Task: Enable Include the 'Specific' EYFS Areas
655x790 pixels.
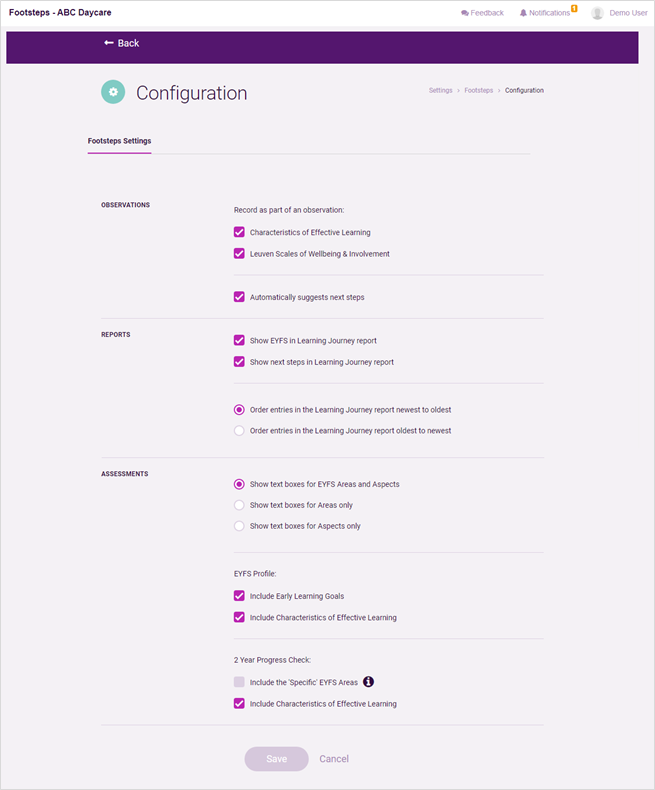Action: coord(239,682)
